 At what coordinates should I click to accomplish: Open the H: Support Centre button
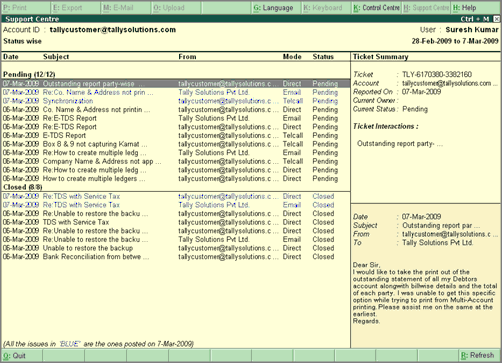[x=426, y=8]
